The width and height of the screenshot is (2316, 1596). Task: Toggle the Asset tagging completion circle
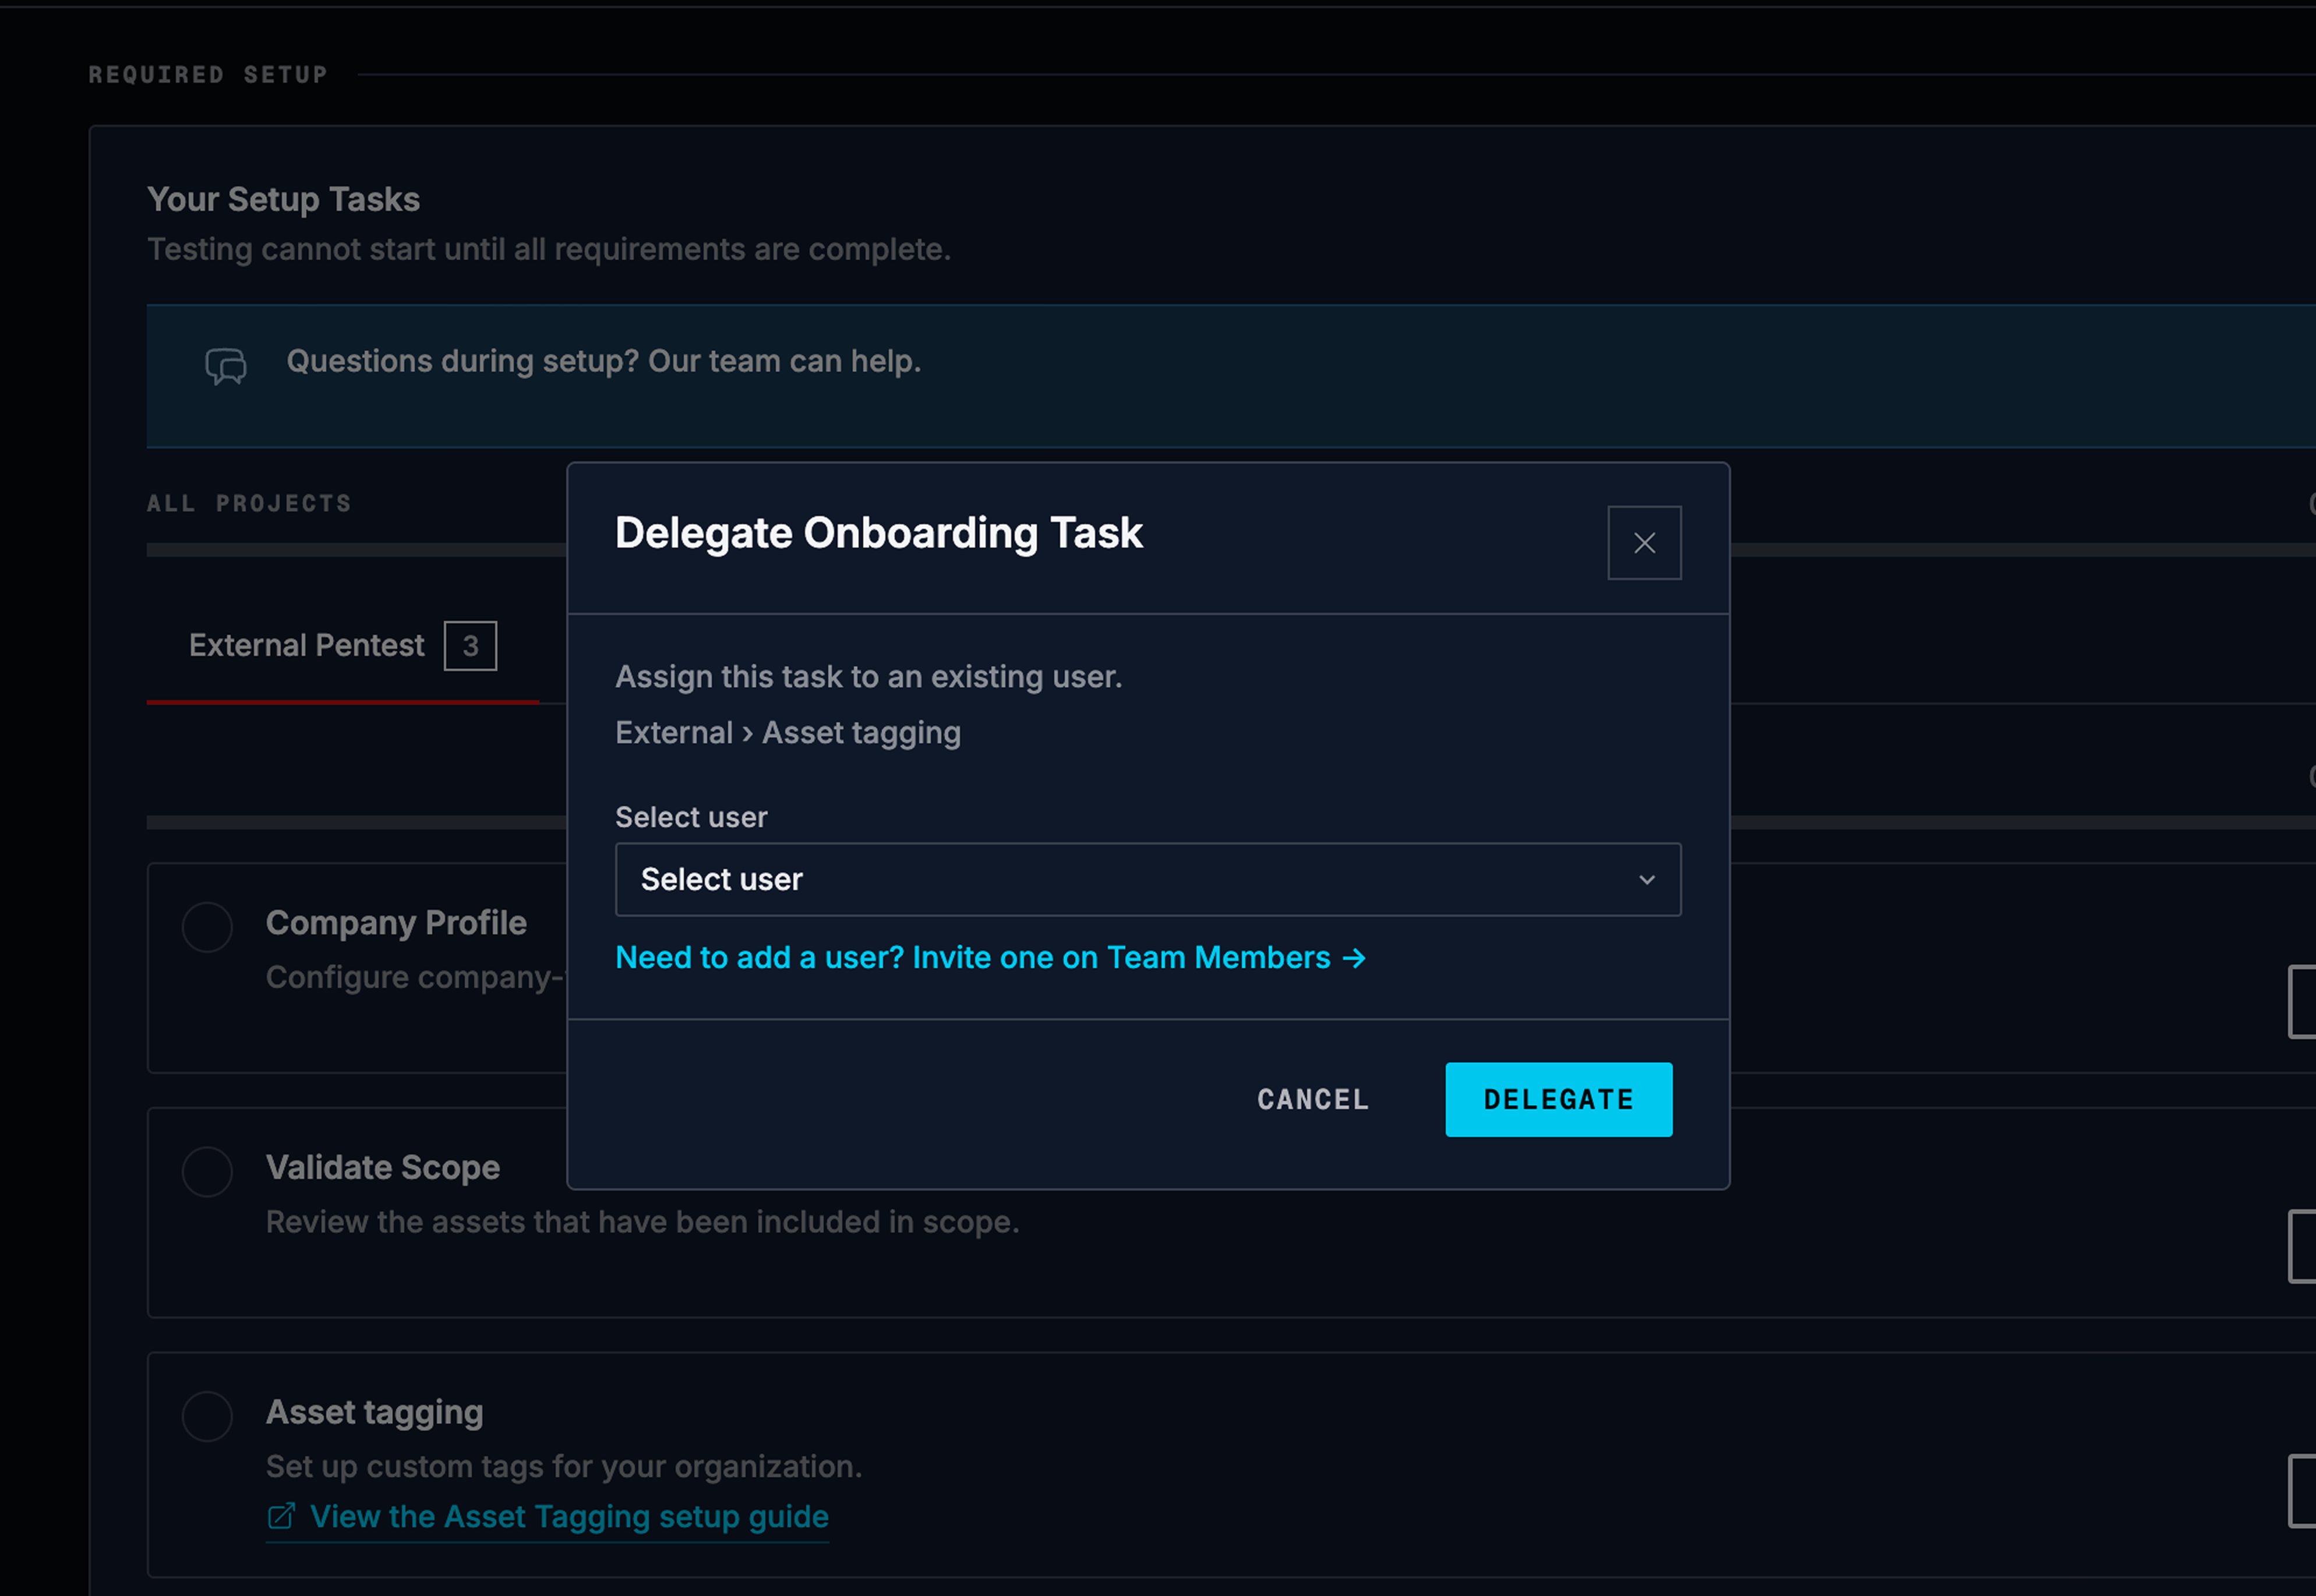coord(207,1416)
